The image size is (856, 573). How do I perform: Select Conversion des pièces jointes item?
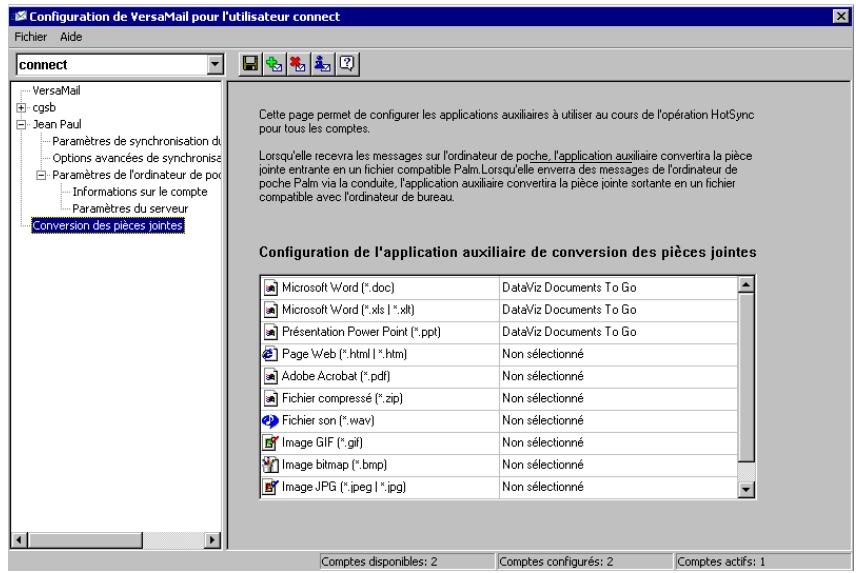(108, 225)
